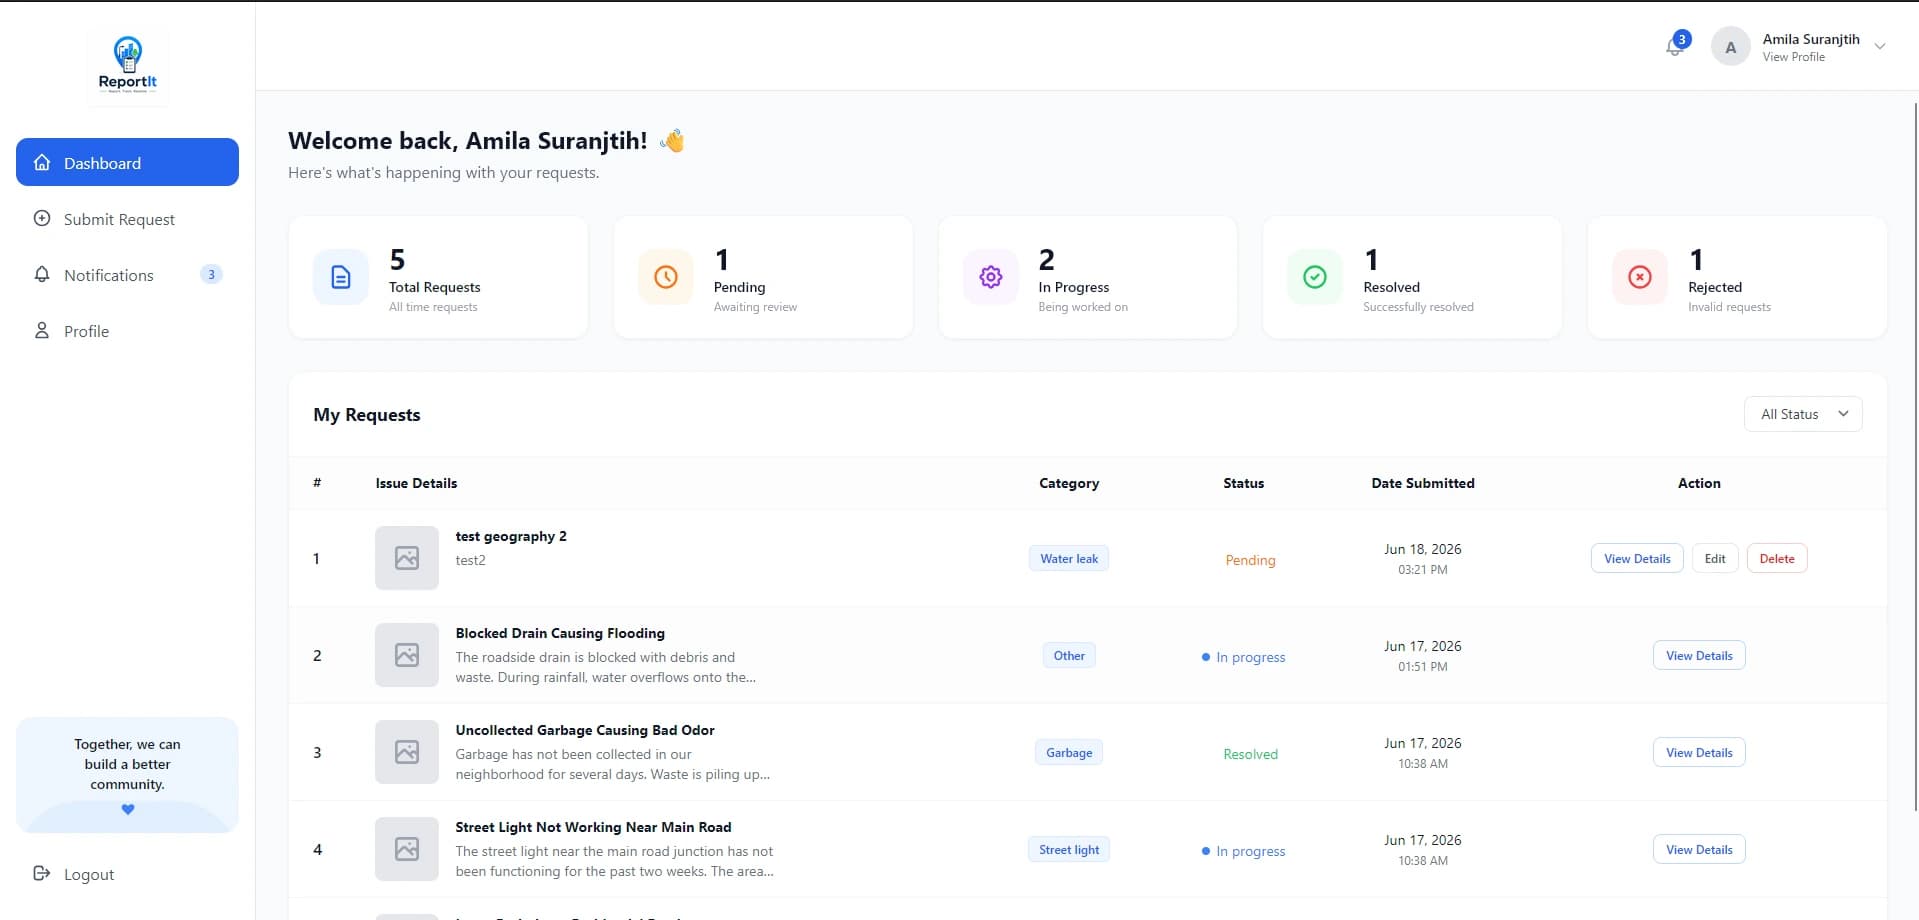View Details of Uncollected Garbage request
The image size is (1919, 920).
point(1699,752)
